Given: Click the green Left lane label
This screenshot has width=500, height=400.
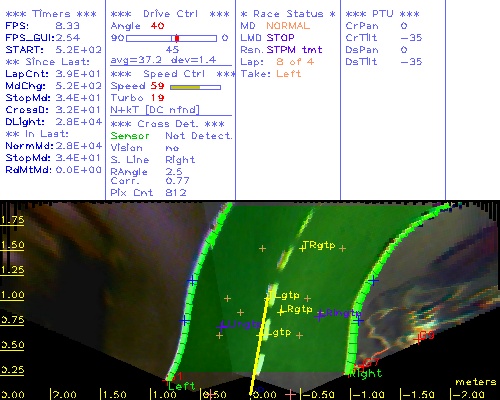Looking at the screenshot, I should coord(181,386).
